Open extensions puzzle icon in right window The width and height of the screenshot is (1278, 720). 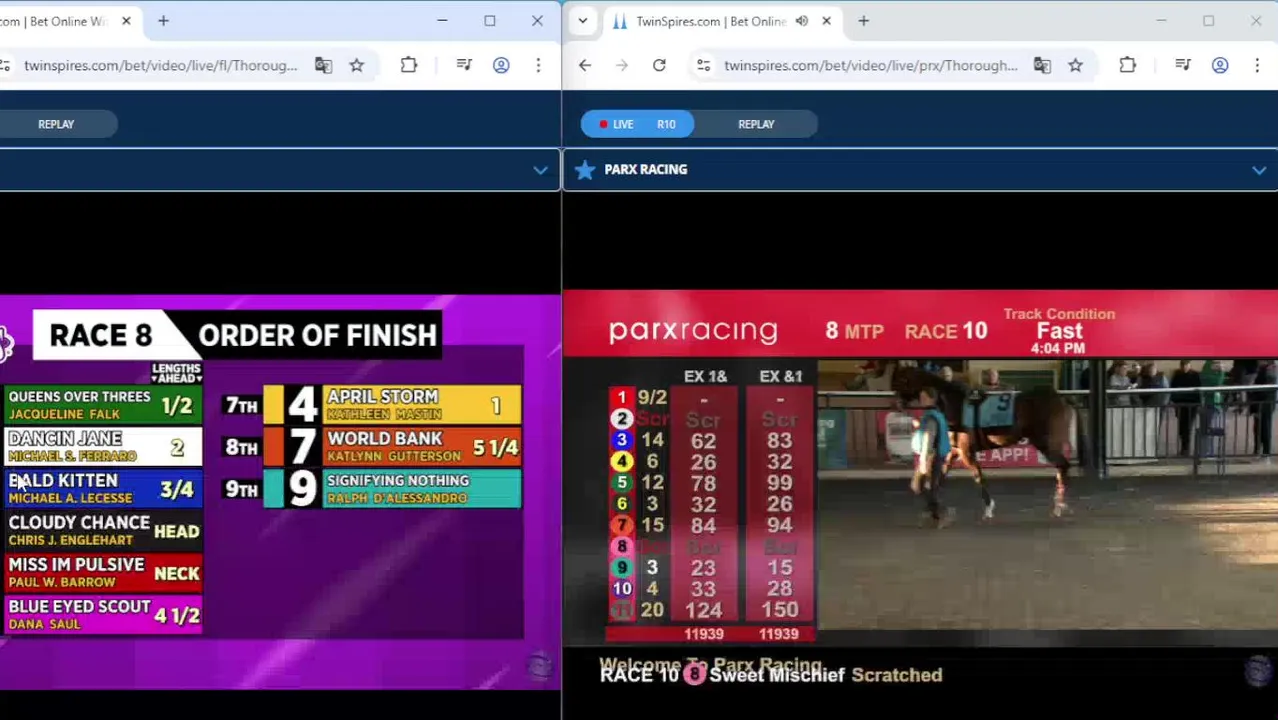coord(1128,65)
